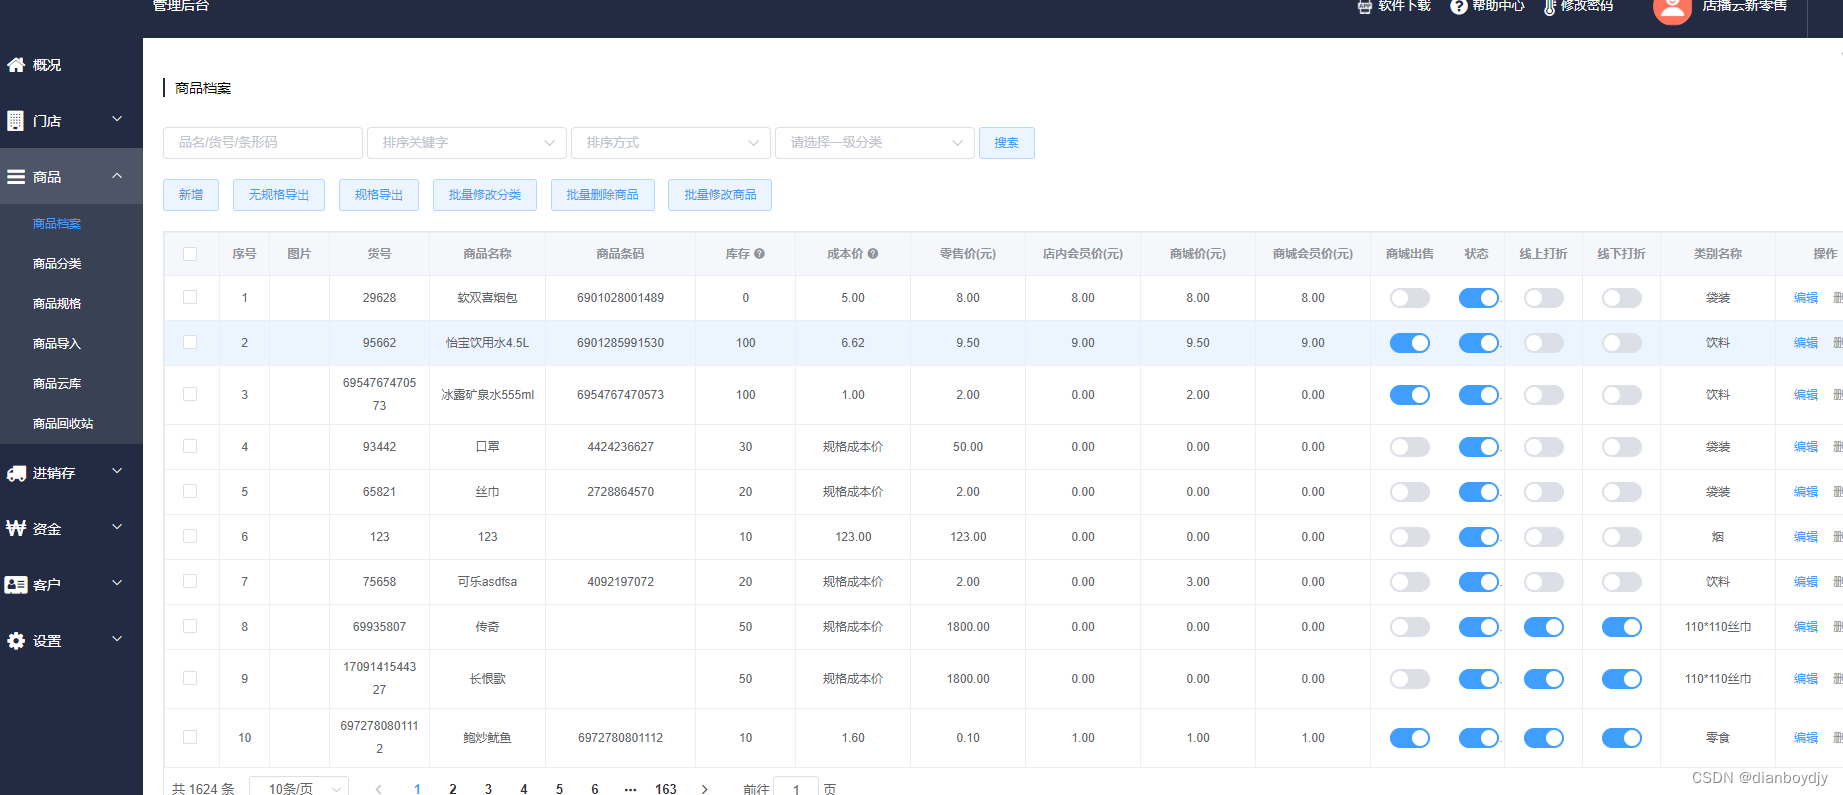Go to next page arrow in pagination
The height and width of the screenshot is (795, 1843).
click(x=705, y=789)
